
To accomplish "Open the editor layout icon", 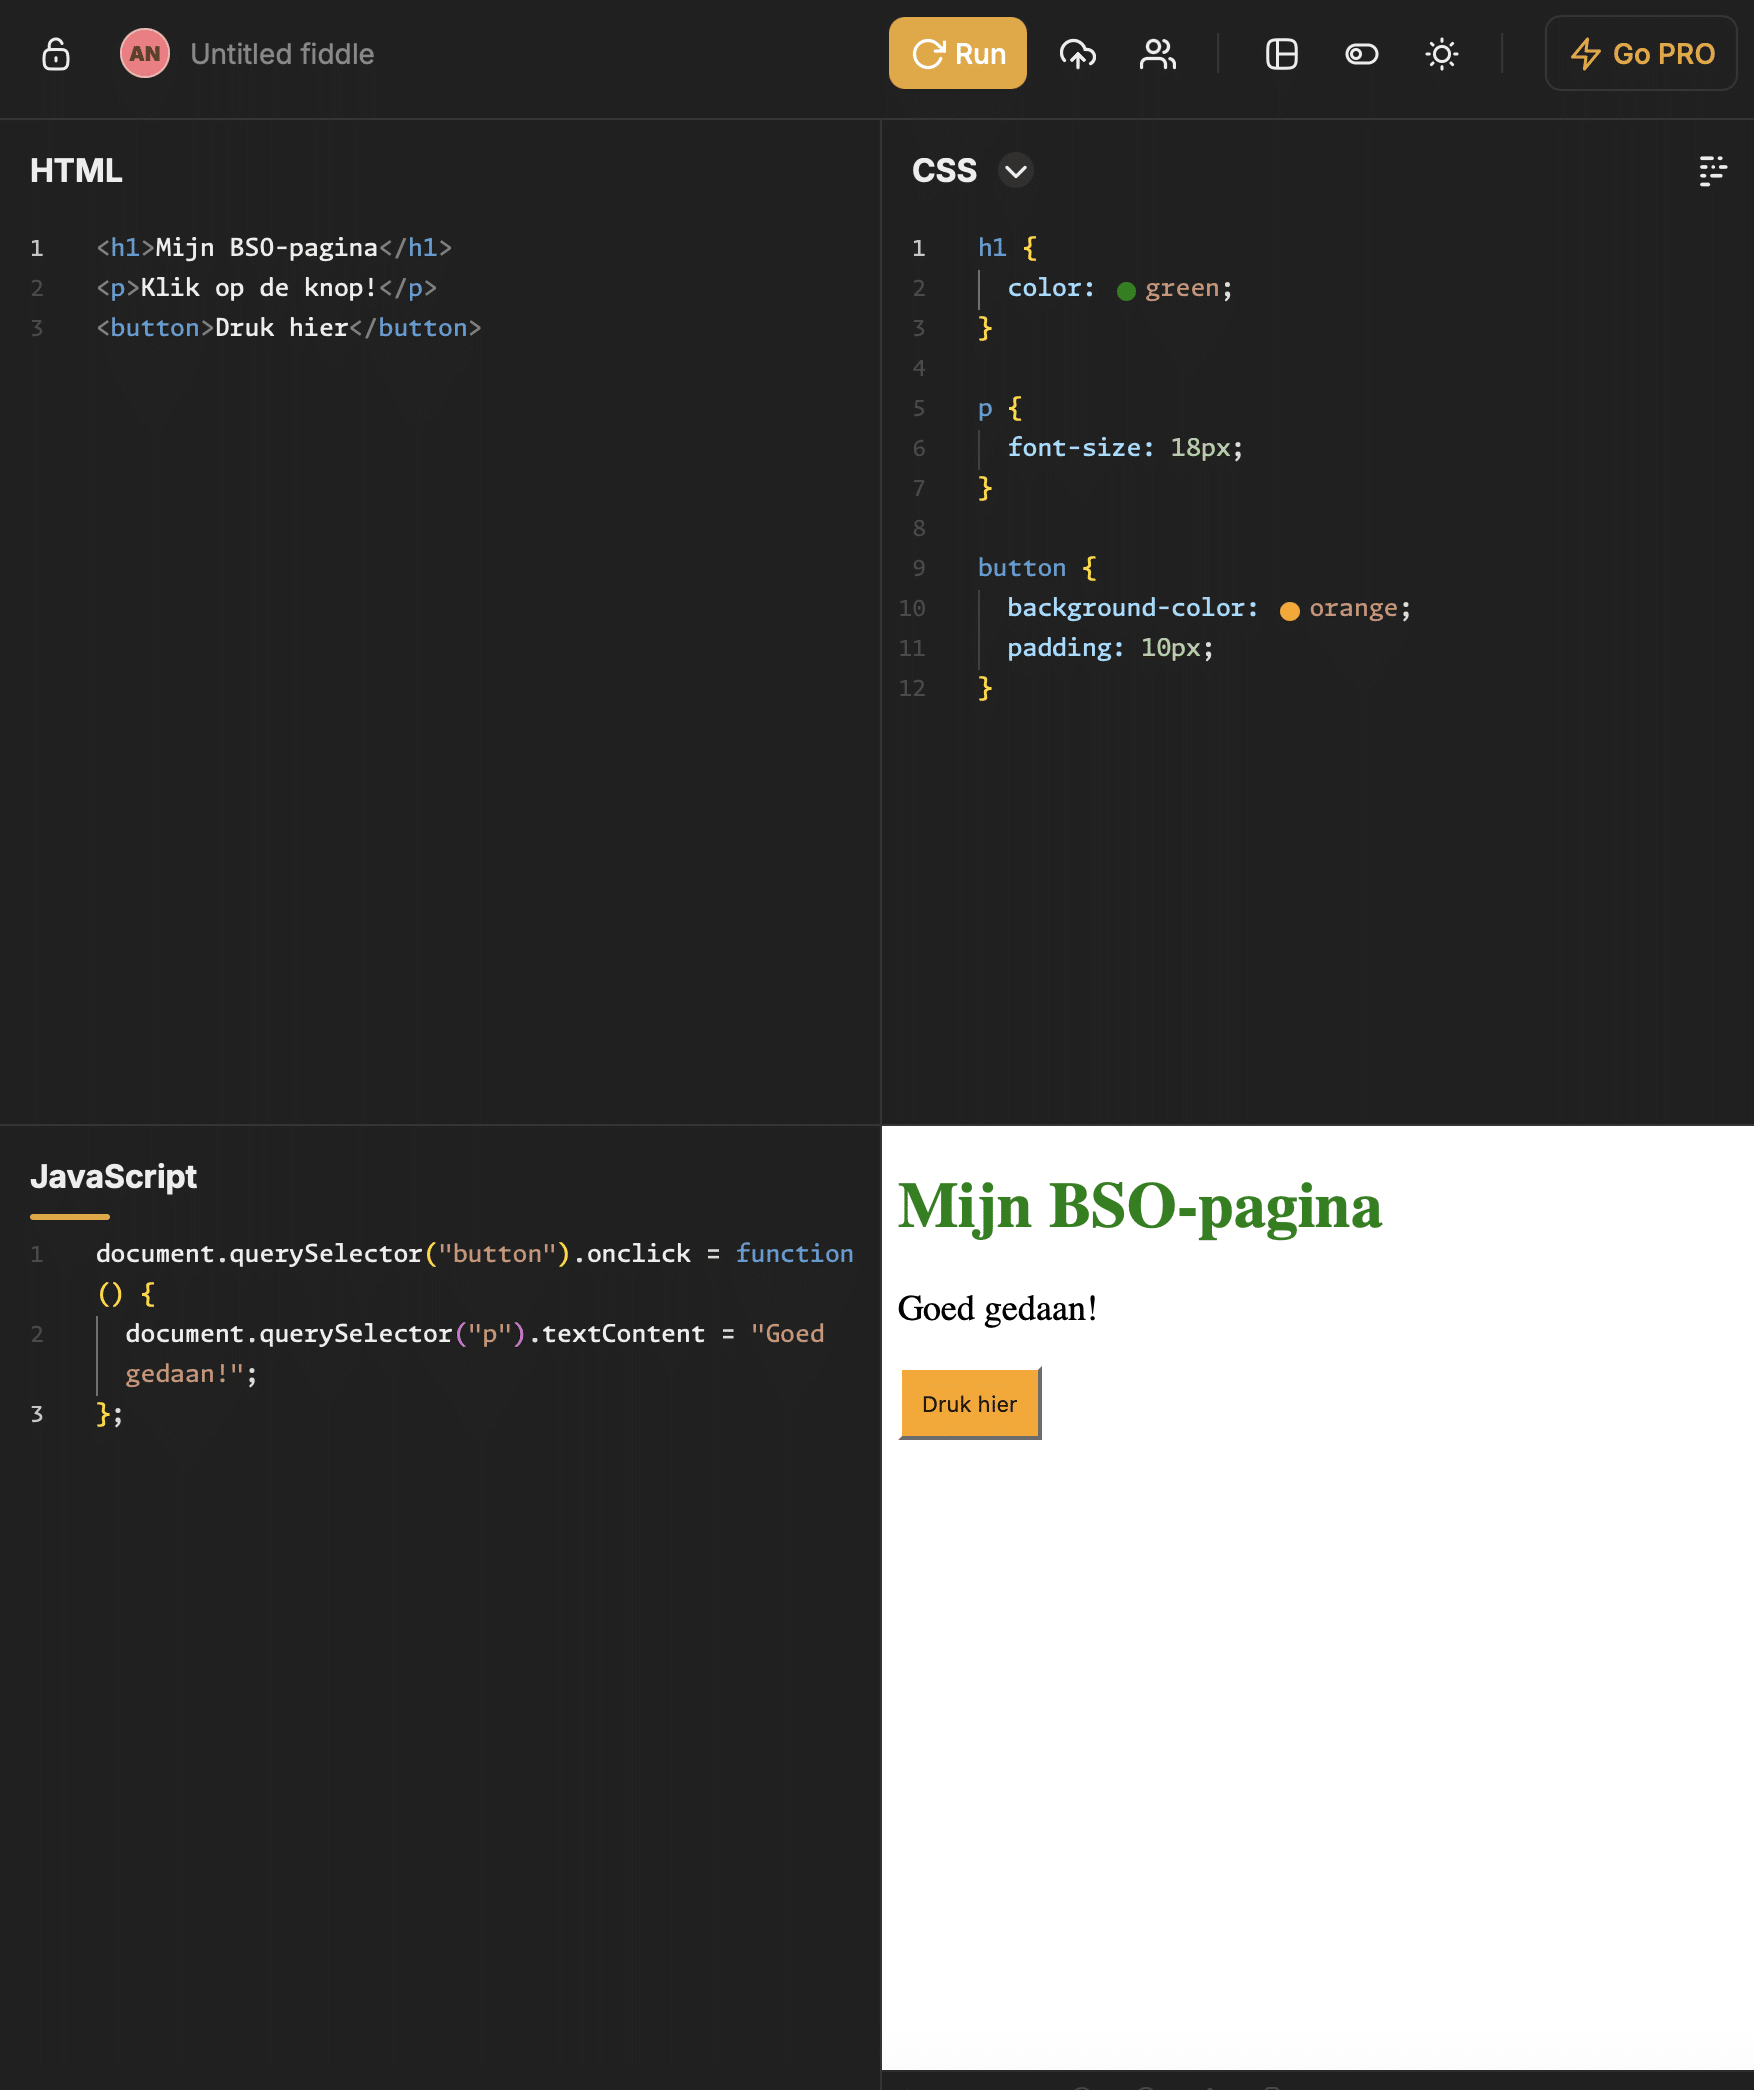I will (1281, 54).
